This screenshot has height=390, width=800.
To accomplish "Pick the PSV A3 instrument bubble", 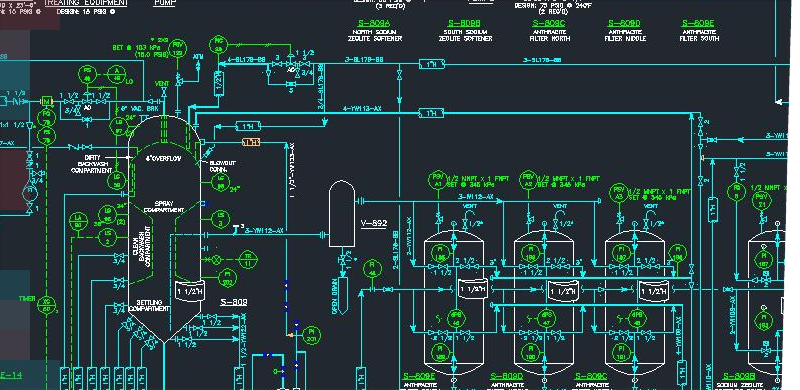I will click(x=619, y=193).
